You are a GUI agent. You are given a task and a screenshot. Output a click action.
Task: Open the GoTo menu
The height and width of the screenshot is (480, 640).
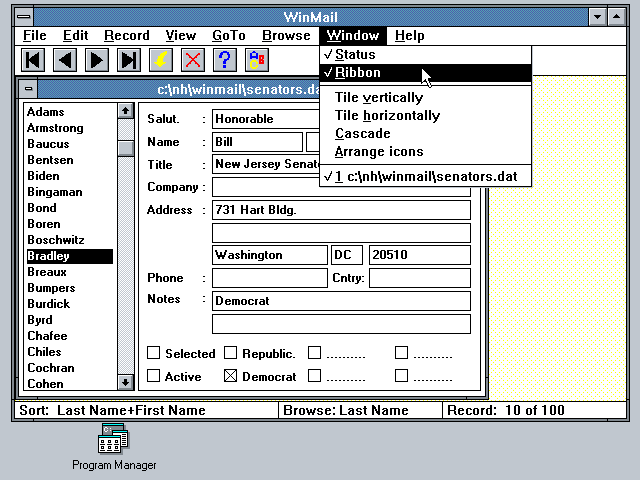coord(229,36)
